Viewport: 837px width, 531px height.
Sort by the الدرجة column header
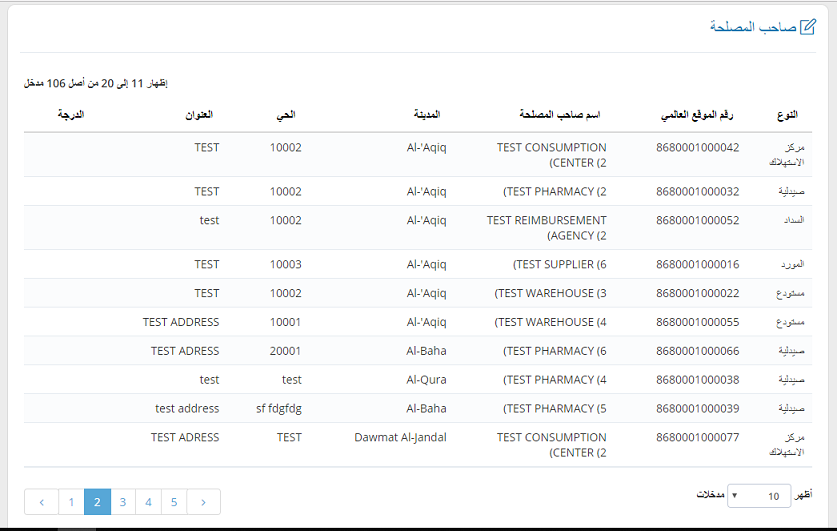(x=70, y=116)
